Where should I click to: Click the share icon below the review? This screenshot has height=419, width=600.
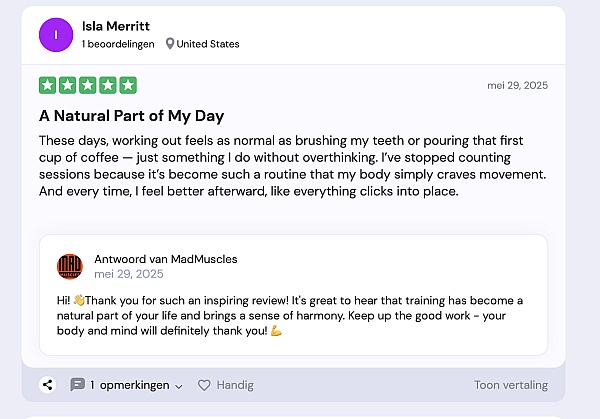(47, 385)
